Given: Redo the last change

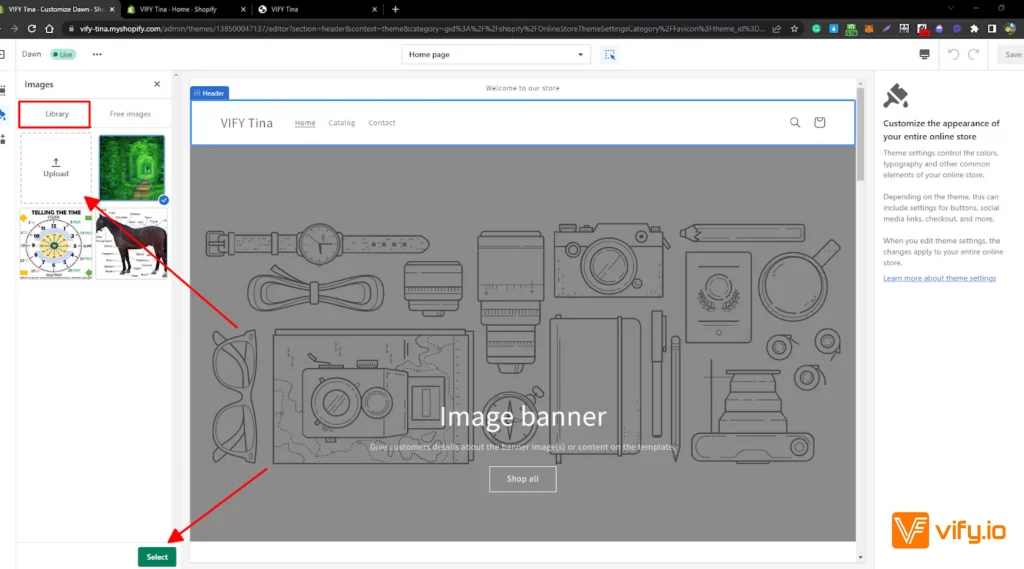Looking at the screenshot, I should tap(974, 54).
